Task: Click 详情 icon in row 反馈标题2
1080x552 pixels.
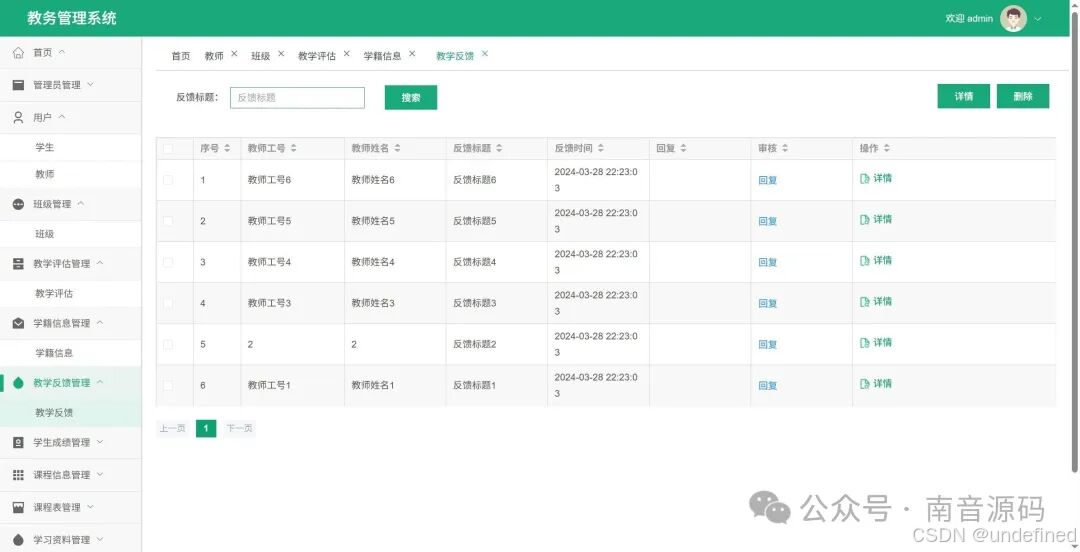Action: coord(864,343)
